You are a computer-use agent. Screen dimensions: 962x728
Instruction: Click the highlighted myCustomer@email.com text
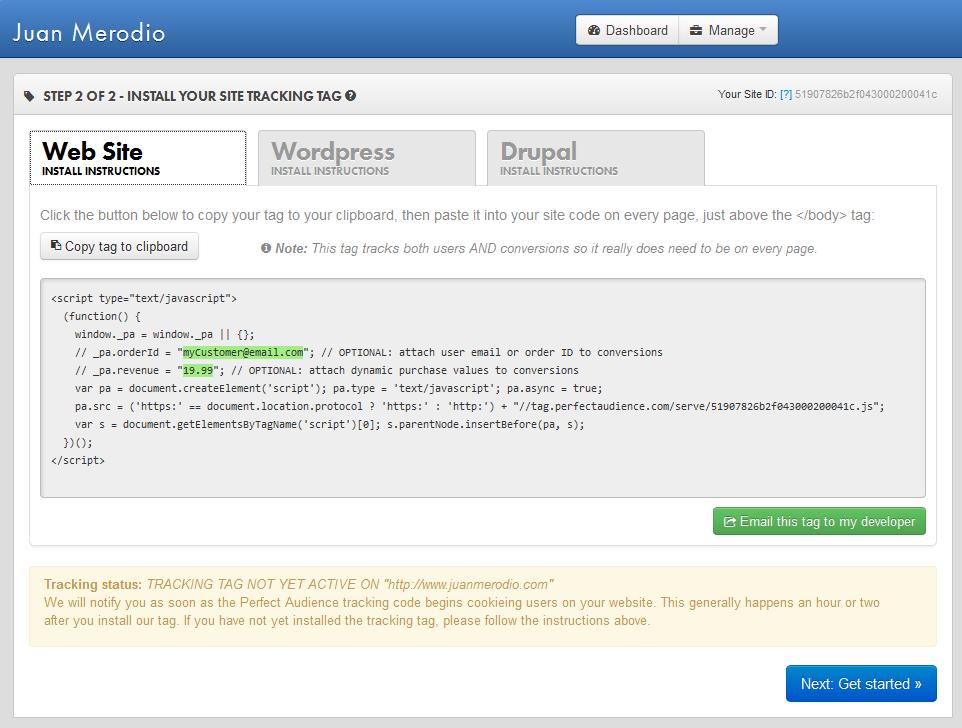[x=243, y=352]
